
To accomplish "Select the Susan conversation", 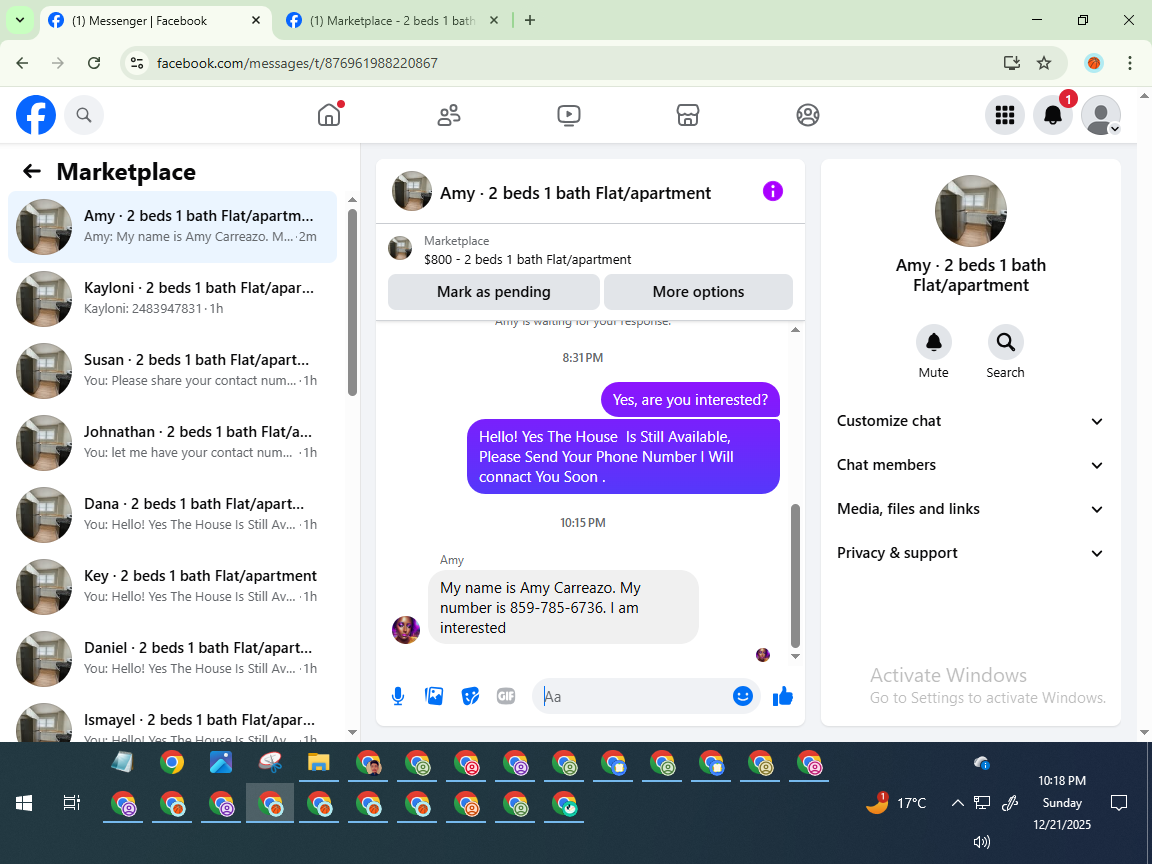I will 172,370.
